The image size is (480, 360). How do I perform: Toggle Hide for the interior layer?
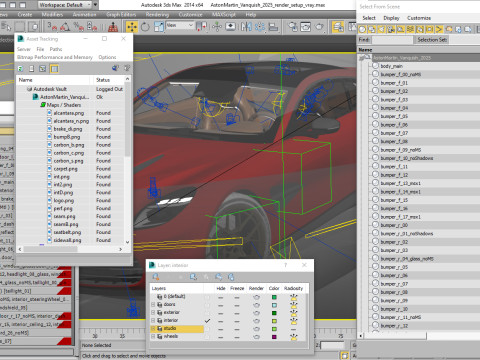coord(221,321)
